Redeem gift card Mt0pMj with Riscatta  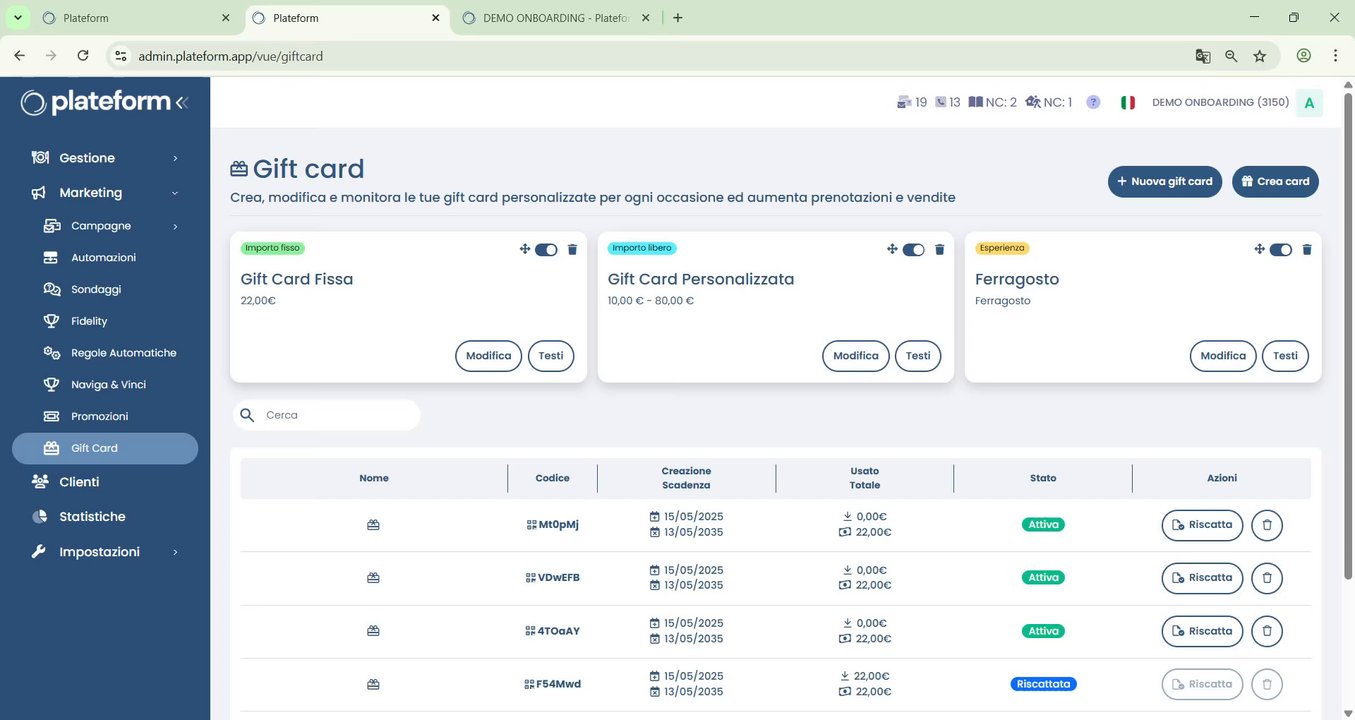pos(1202,525)
